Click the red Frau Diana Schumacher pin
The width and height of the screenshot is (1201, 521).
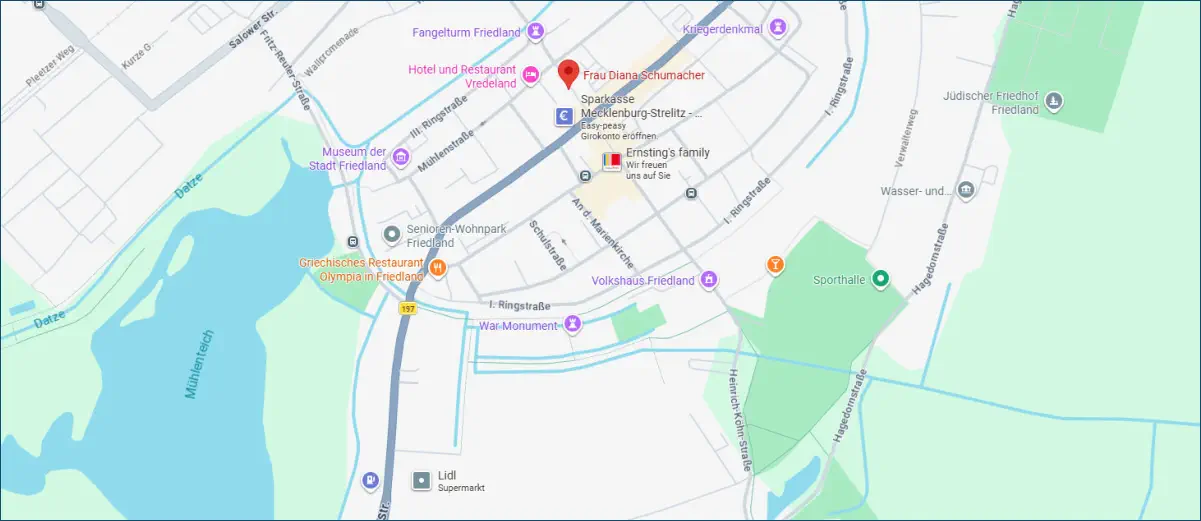click(x=568, y=74)
